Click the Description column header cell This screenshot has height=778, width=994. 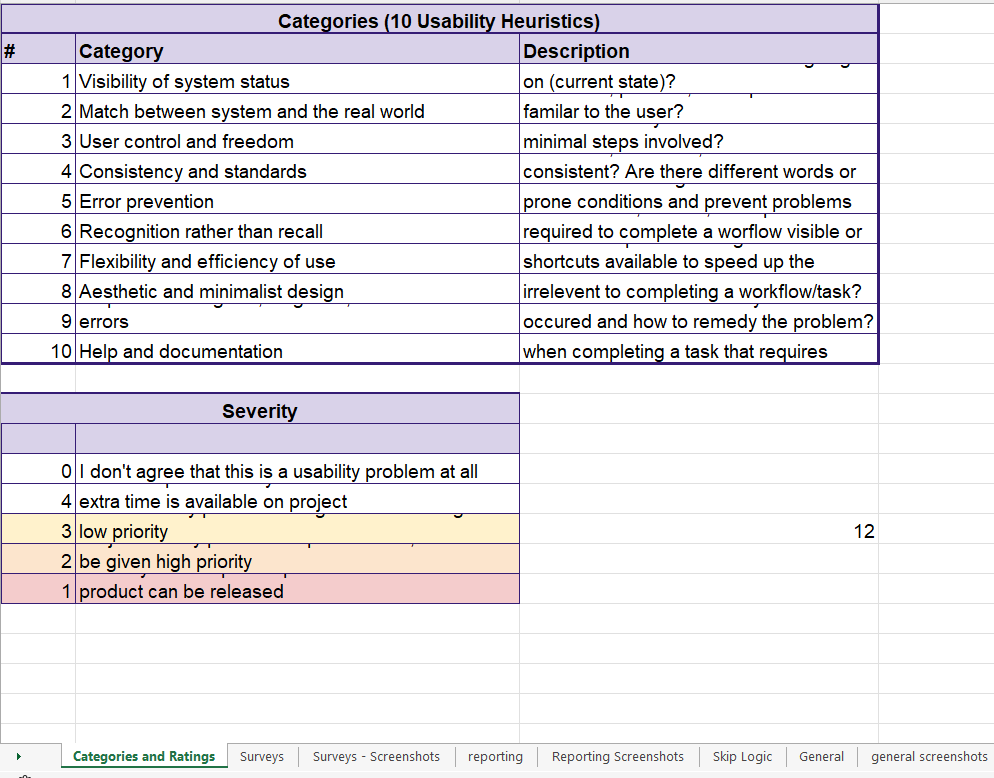click(x=698, y=51)
